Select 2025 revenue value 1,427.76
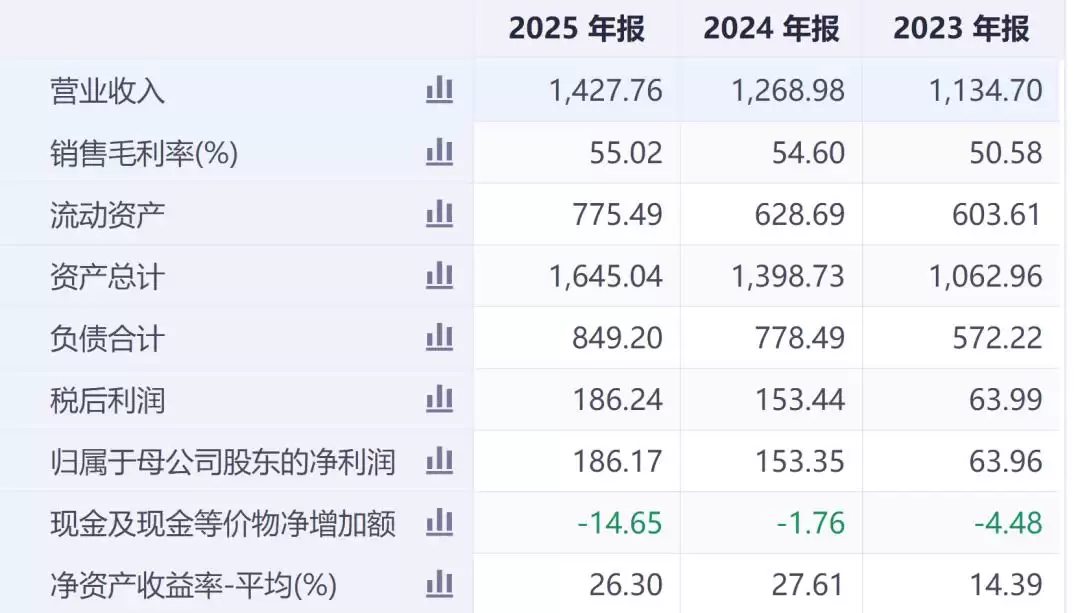 tap(605, 91)
